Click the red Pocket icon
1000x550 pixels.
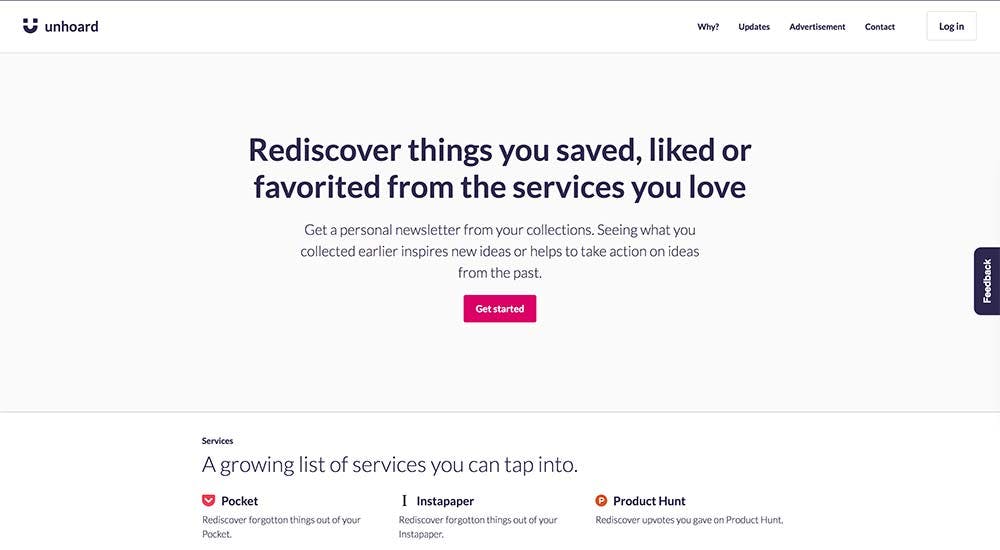pyautogui.click(x=208, y=500)
